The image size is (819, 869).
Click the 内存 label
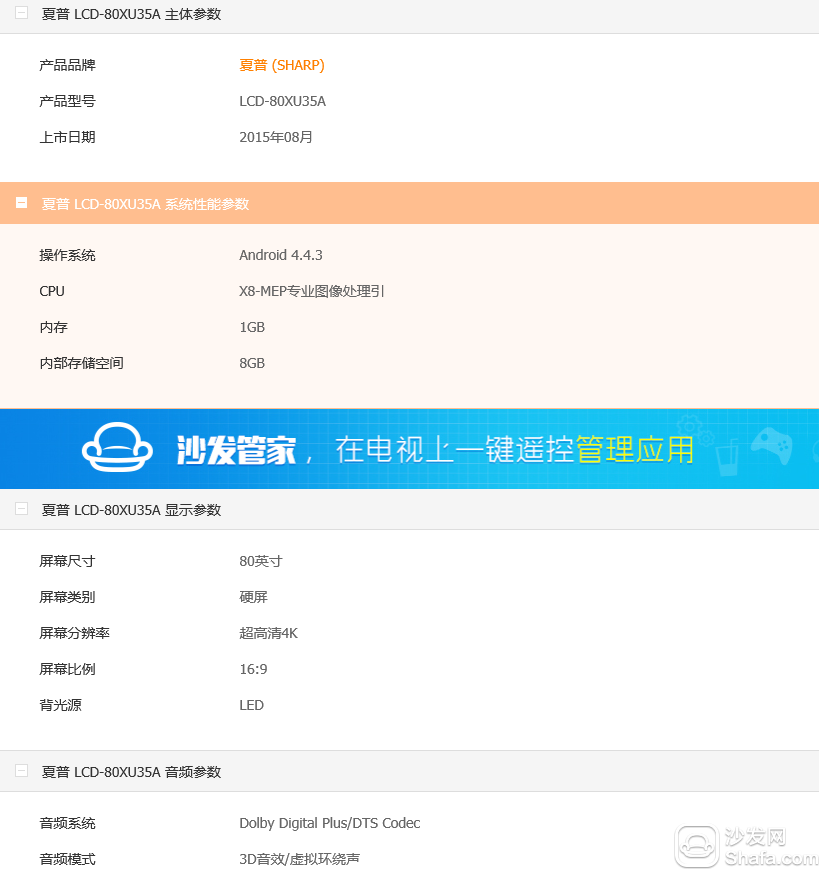pos(54,328)
